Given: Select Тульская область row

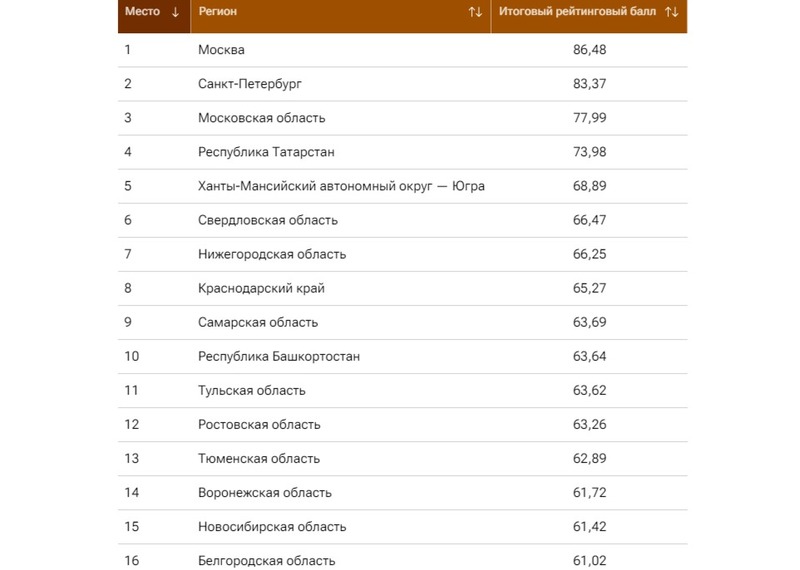Looking at the screenshot, I should (403, 390).
